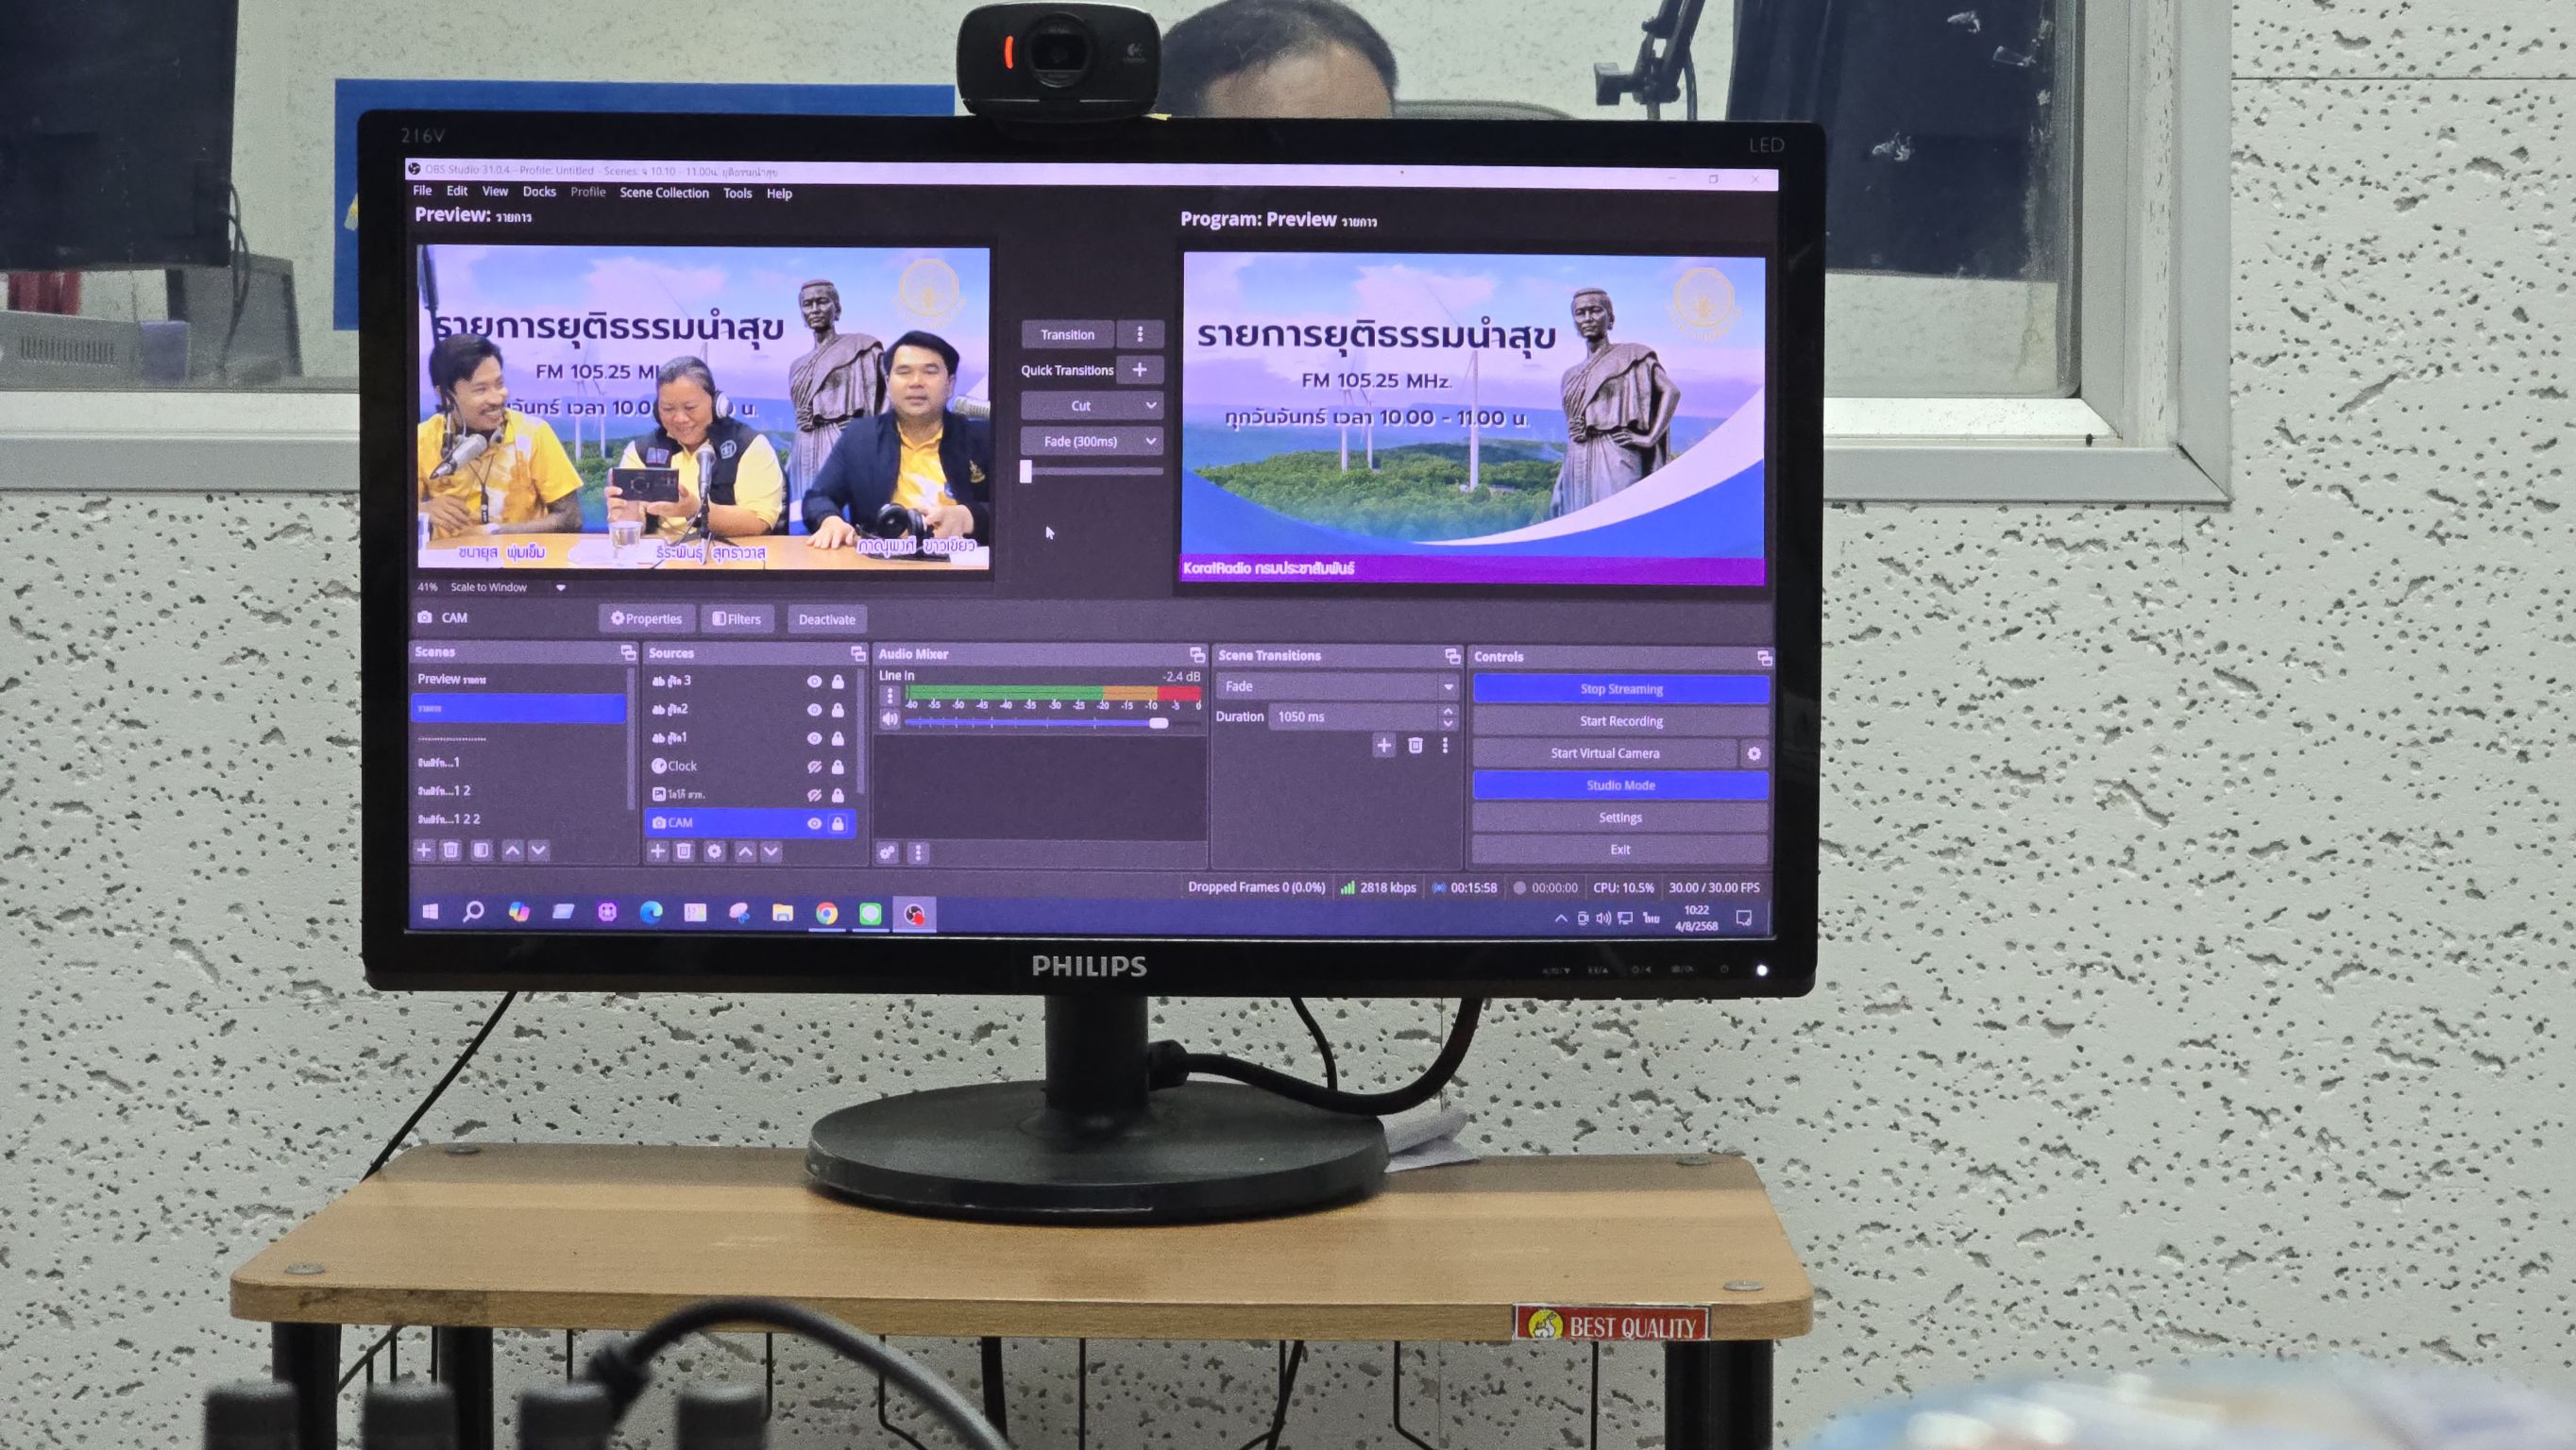Adjust the Line In volume slider handle
Screen dimensions: 2576x1450
coord(1158,722)
